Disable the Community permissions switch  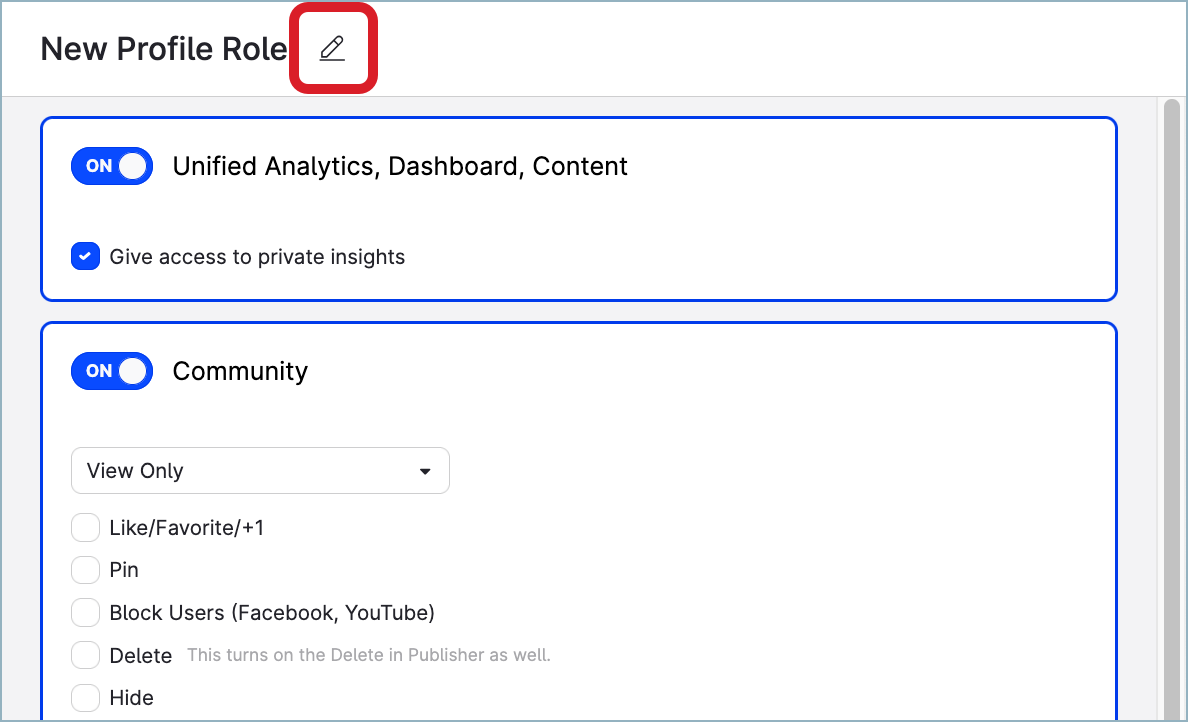click(111, 371)
